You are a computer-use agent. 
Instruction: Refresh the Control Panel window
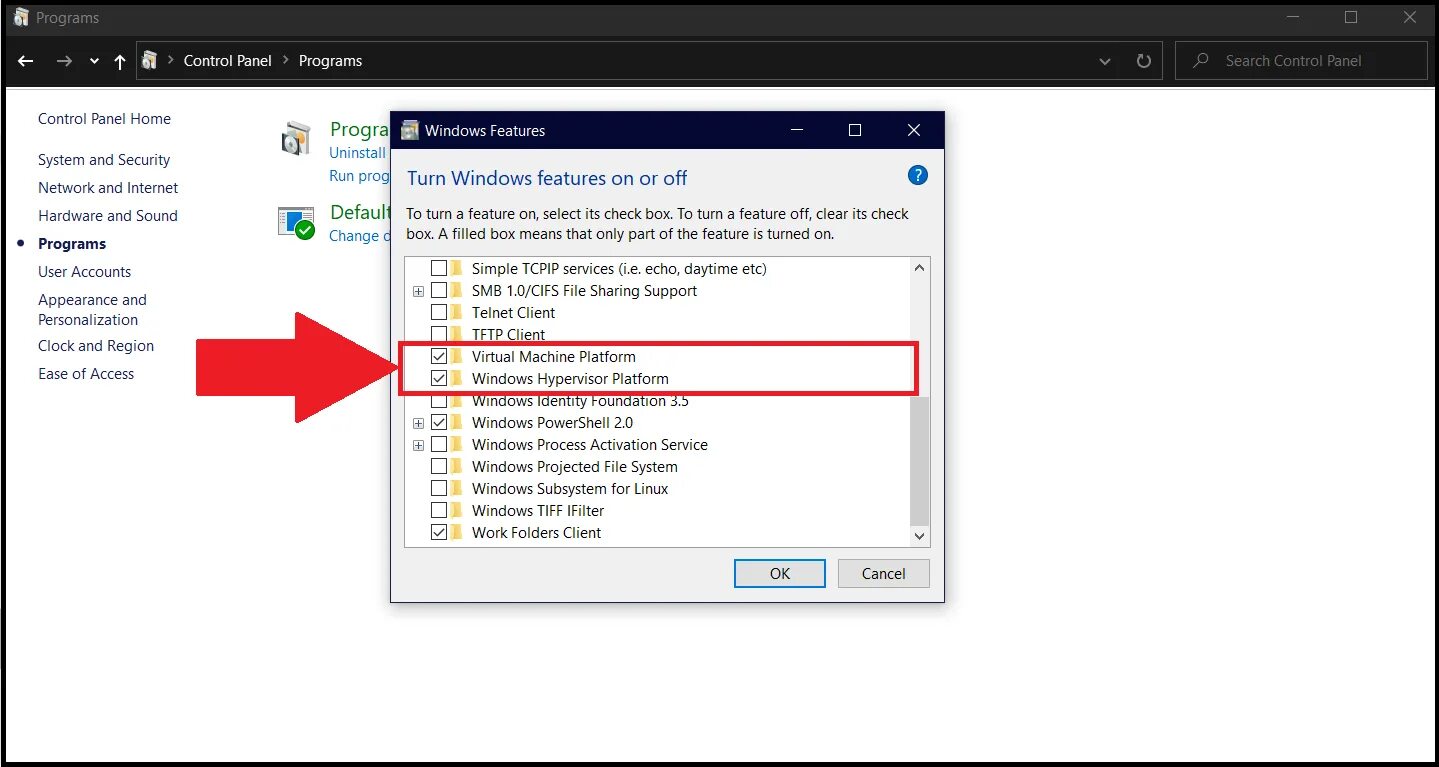coord(1144,61)
